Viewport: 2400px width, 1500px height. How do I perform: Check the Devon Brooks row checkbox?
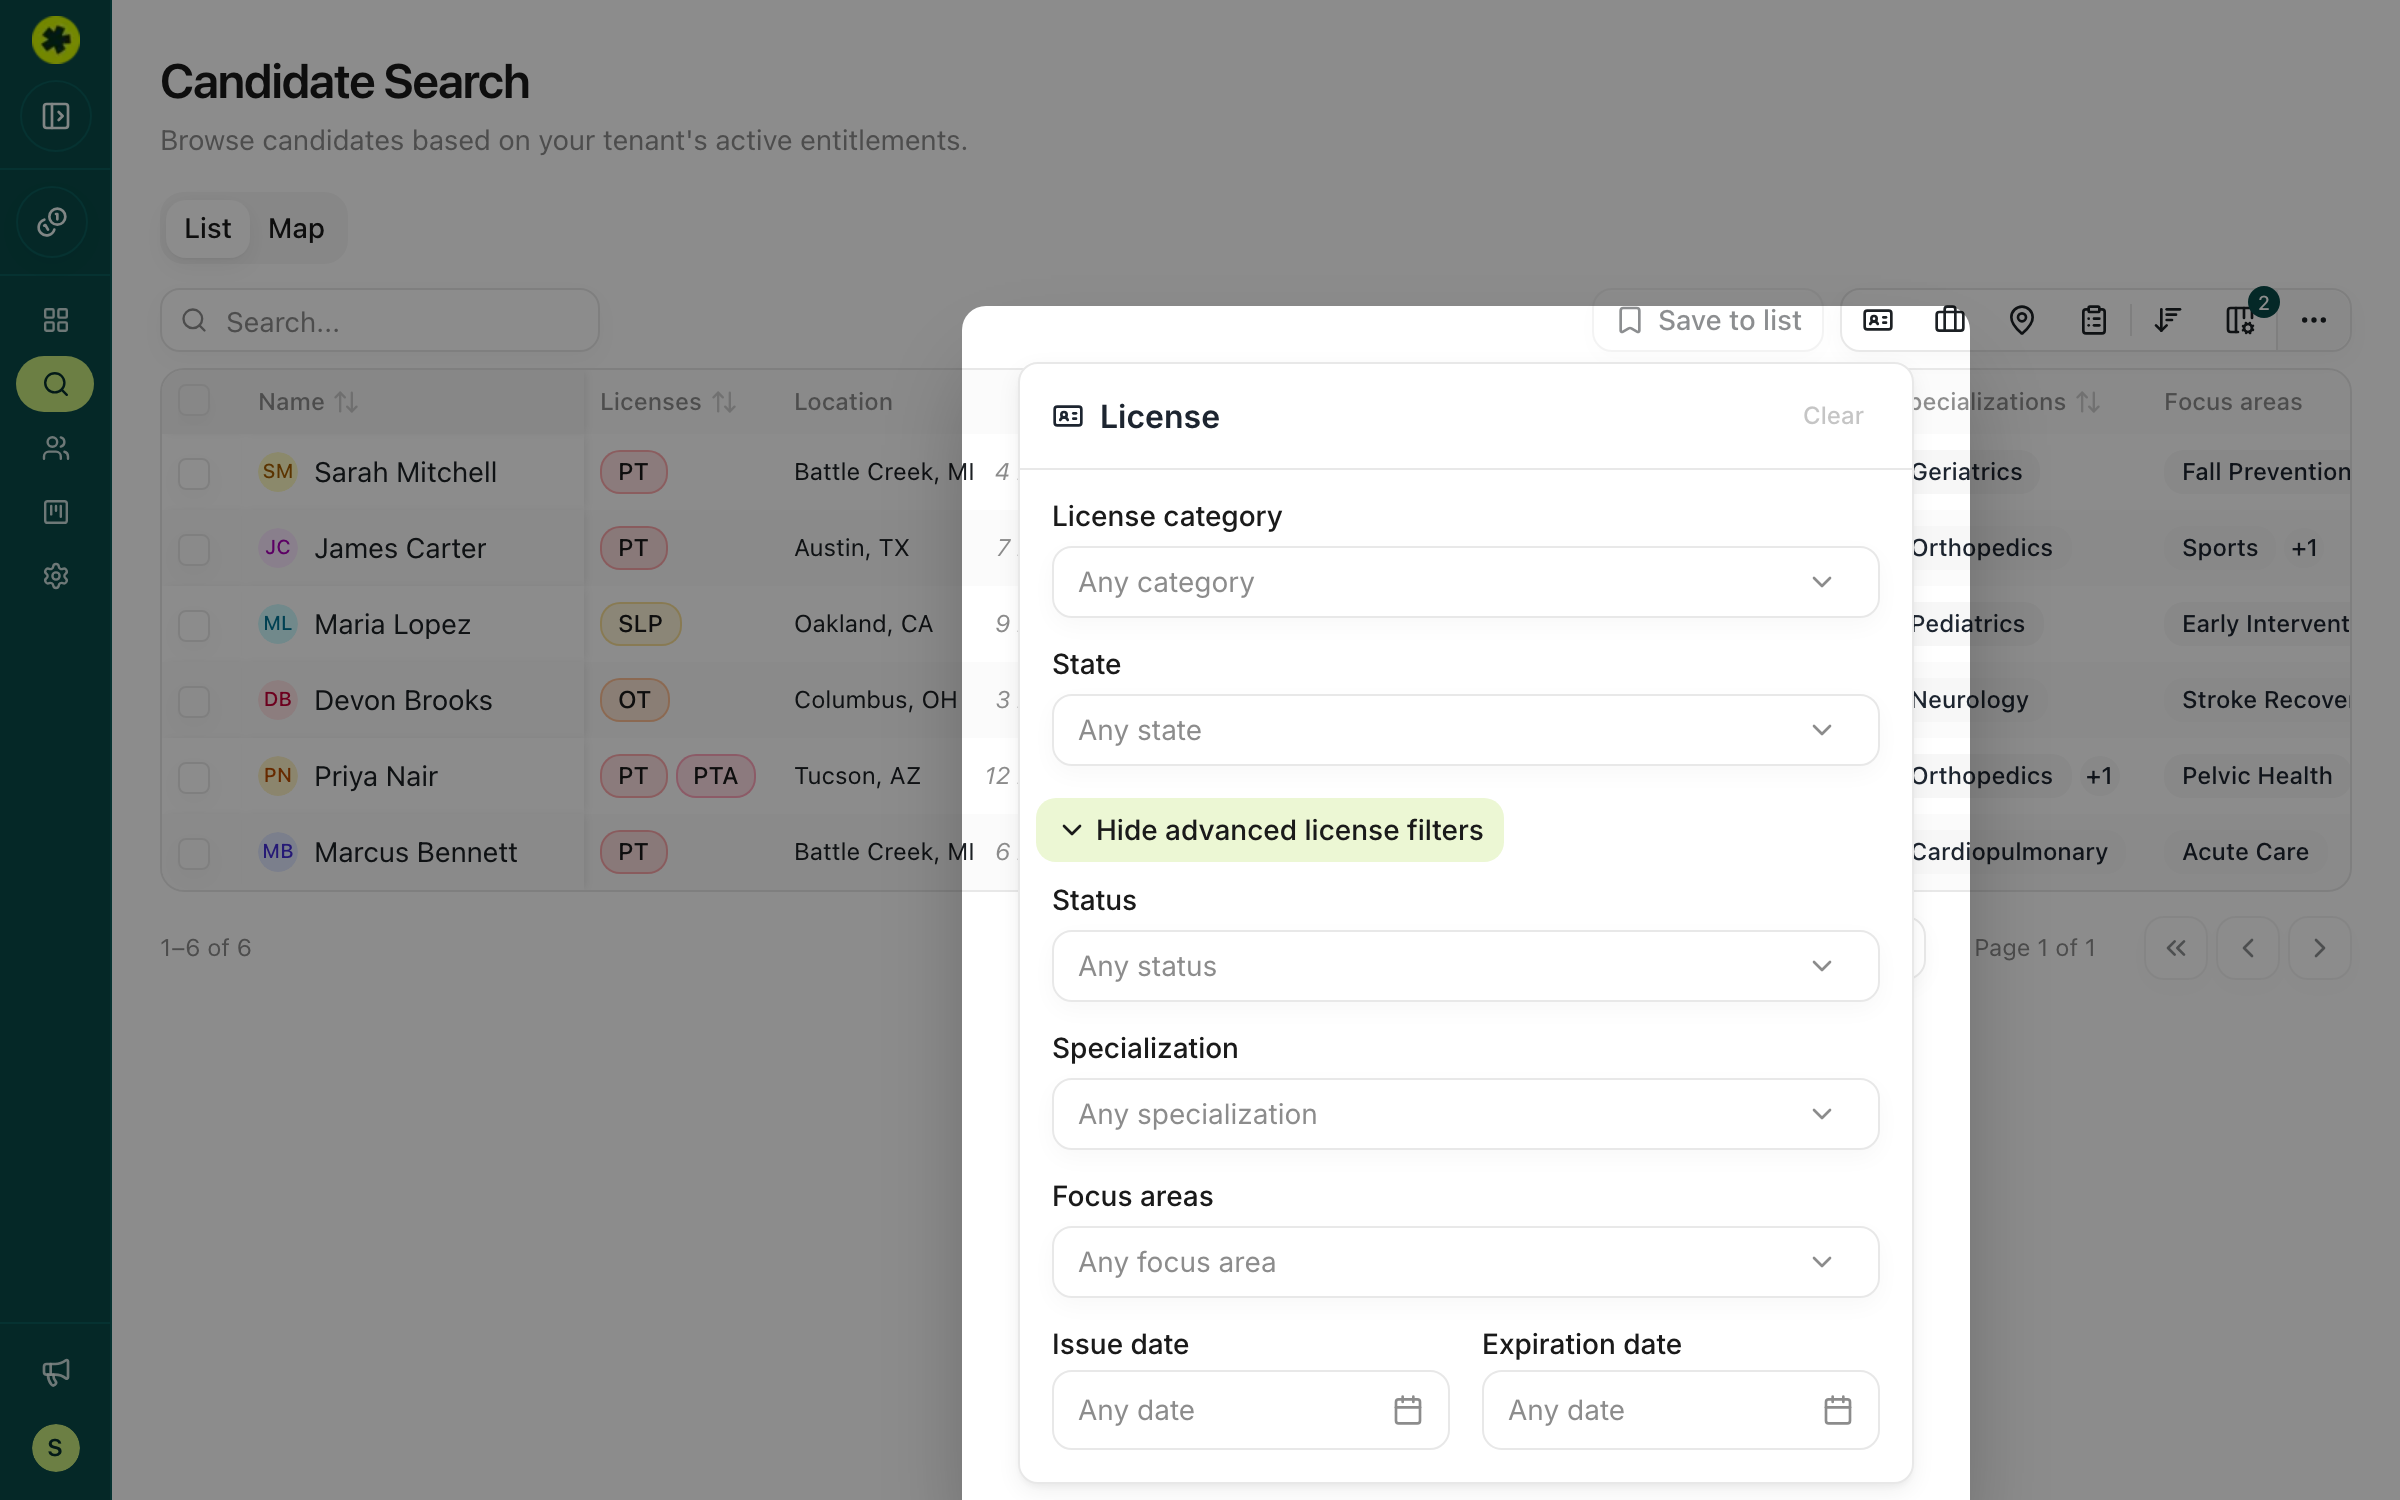click(194, 701)
